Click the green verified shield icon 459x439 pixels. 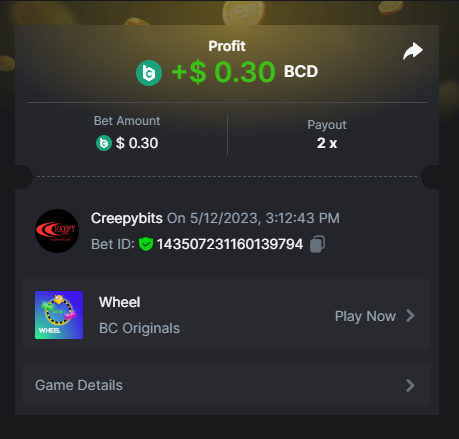(146, 244)
